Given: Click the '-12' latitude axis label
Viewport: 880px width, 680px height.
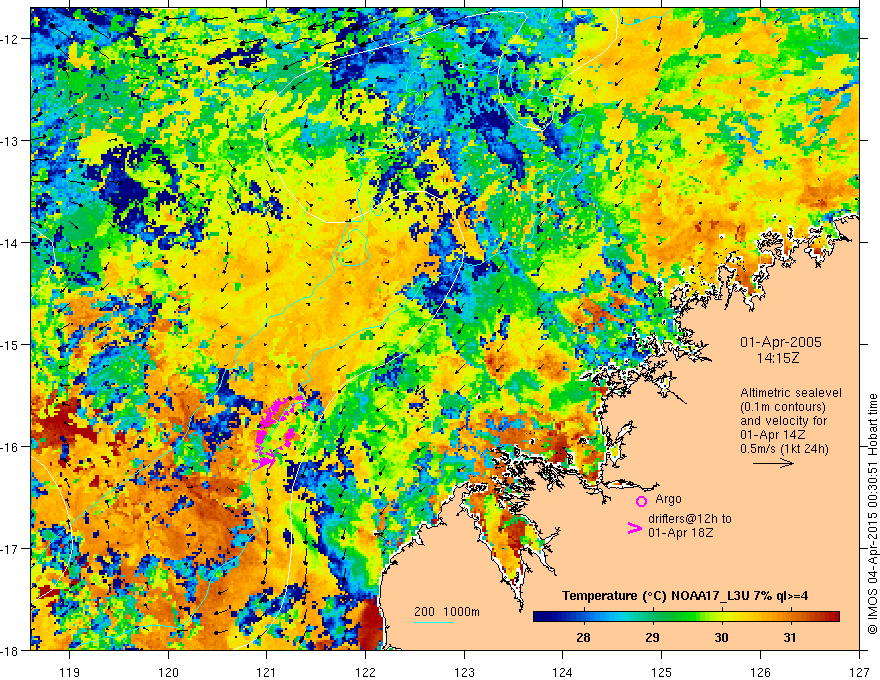Looking at the screenshot, I should coord(10,39).
